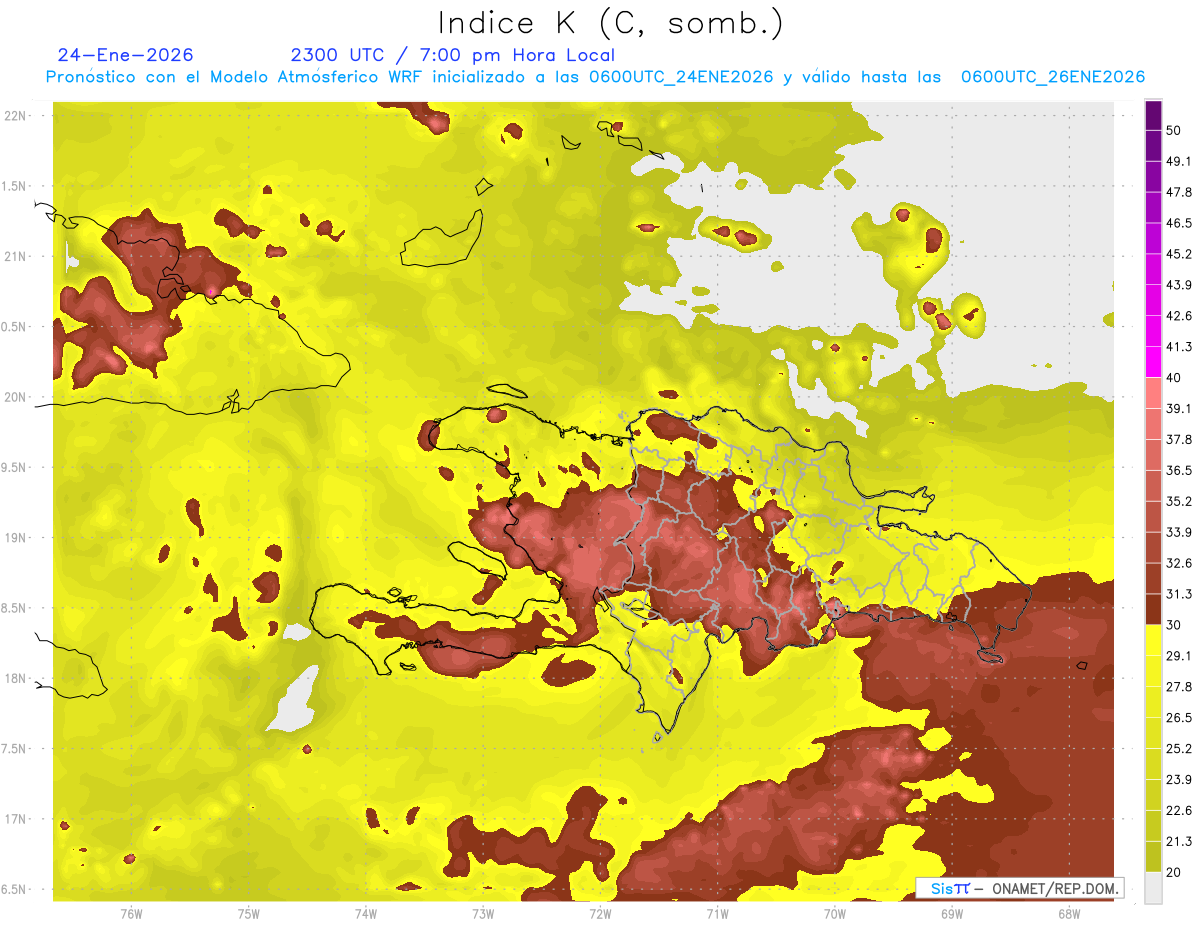The image size is (1200, 927).
Task: Click the color scale value "22.6"
Action: pyautogui.click(x=1179, y=810)
